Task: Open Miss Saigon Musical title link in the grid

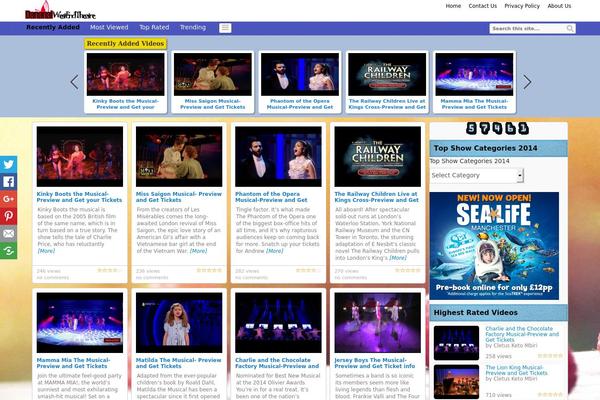Action: coord(179,197)
